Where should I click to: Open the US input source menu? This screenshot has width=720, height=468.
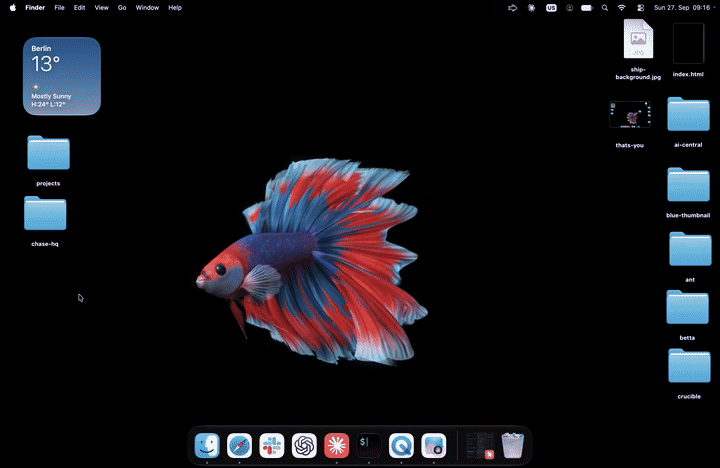[551, 7]
